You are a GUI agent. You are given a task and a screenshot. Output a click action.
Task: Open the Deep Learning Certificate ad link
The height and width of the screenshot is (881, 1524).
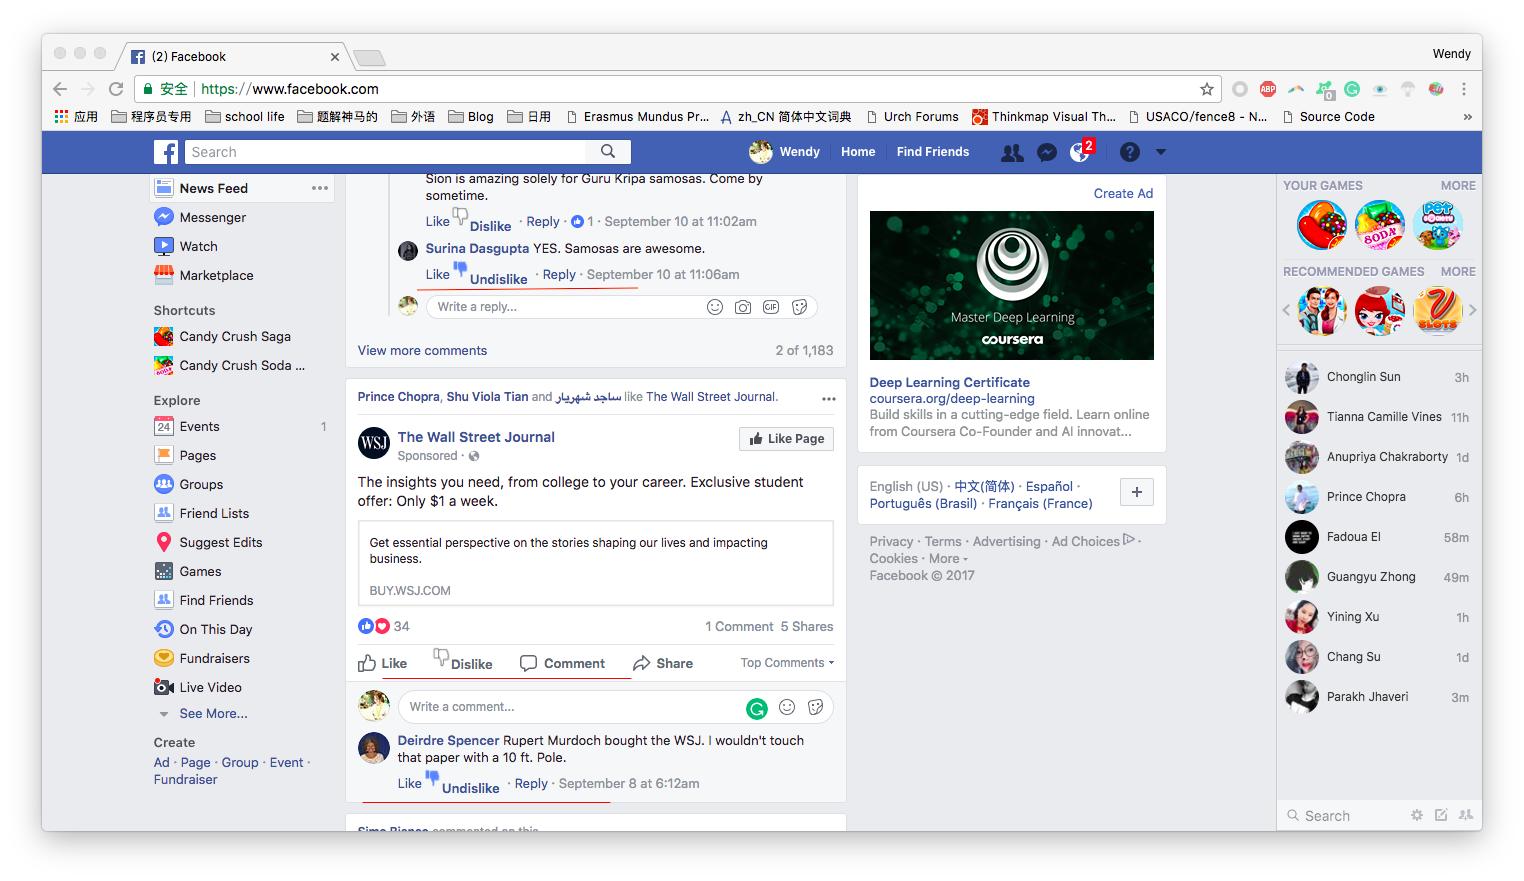(x=949, y=383)
